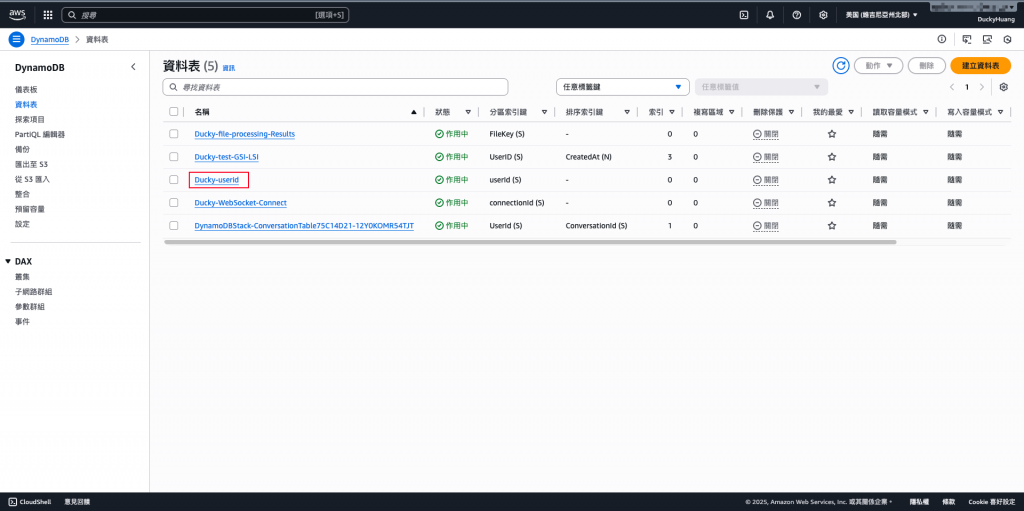Click 意見回饋 feedback in footer
Viewport: 1024px width, 511px height.
click(x=77, y=502)
